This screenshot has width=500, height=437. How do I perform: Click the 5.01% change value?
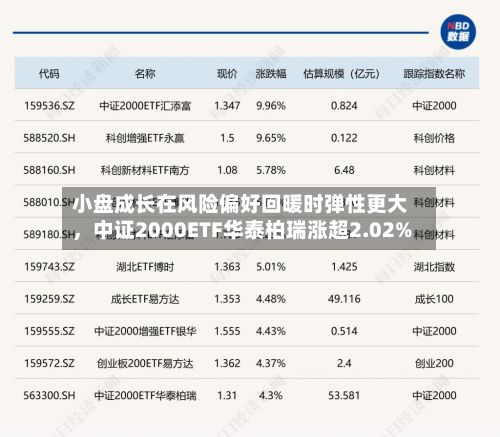pos(271,267)
